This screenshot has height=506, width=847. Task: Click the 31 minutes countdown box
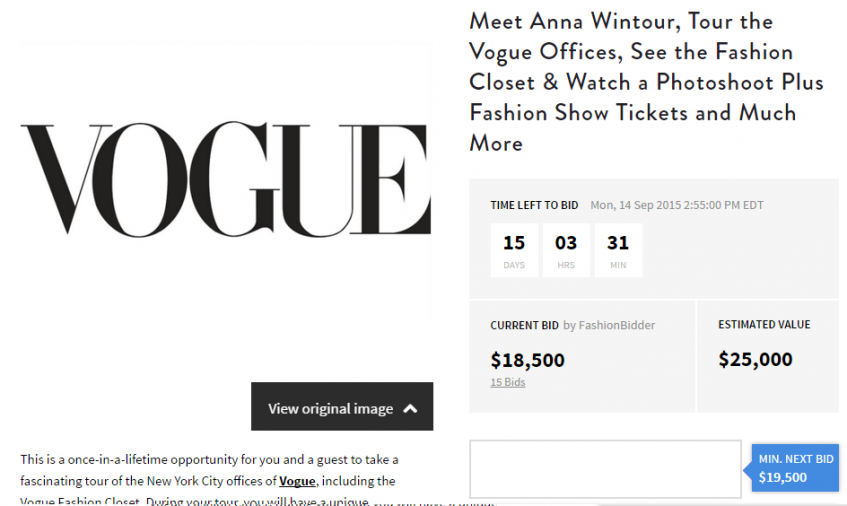[x=618, y=249]
